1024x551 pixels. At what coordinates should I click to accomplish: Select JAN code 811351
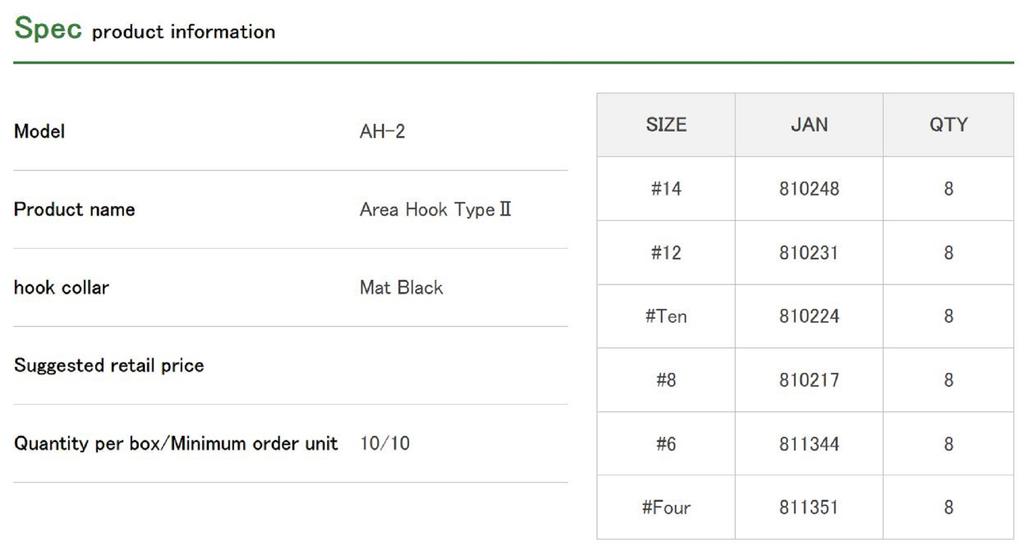809,508
